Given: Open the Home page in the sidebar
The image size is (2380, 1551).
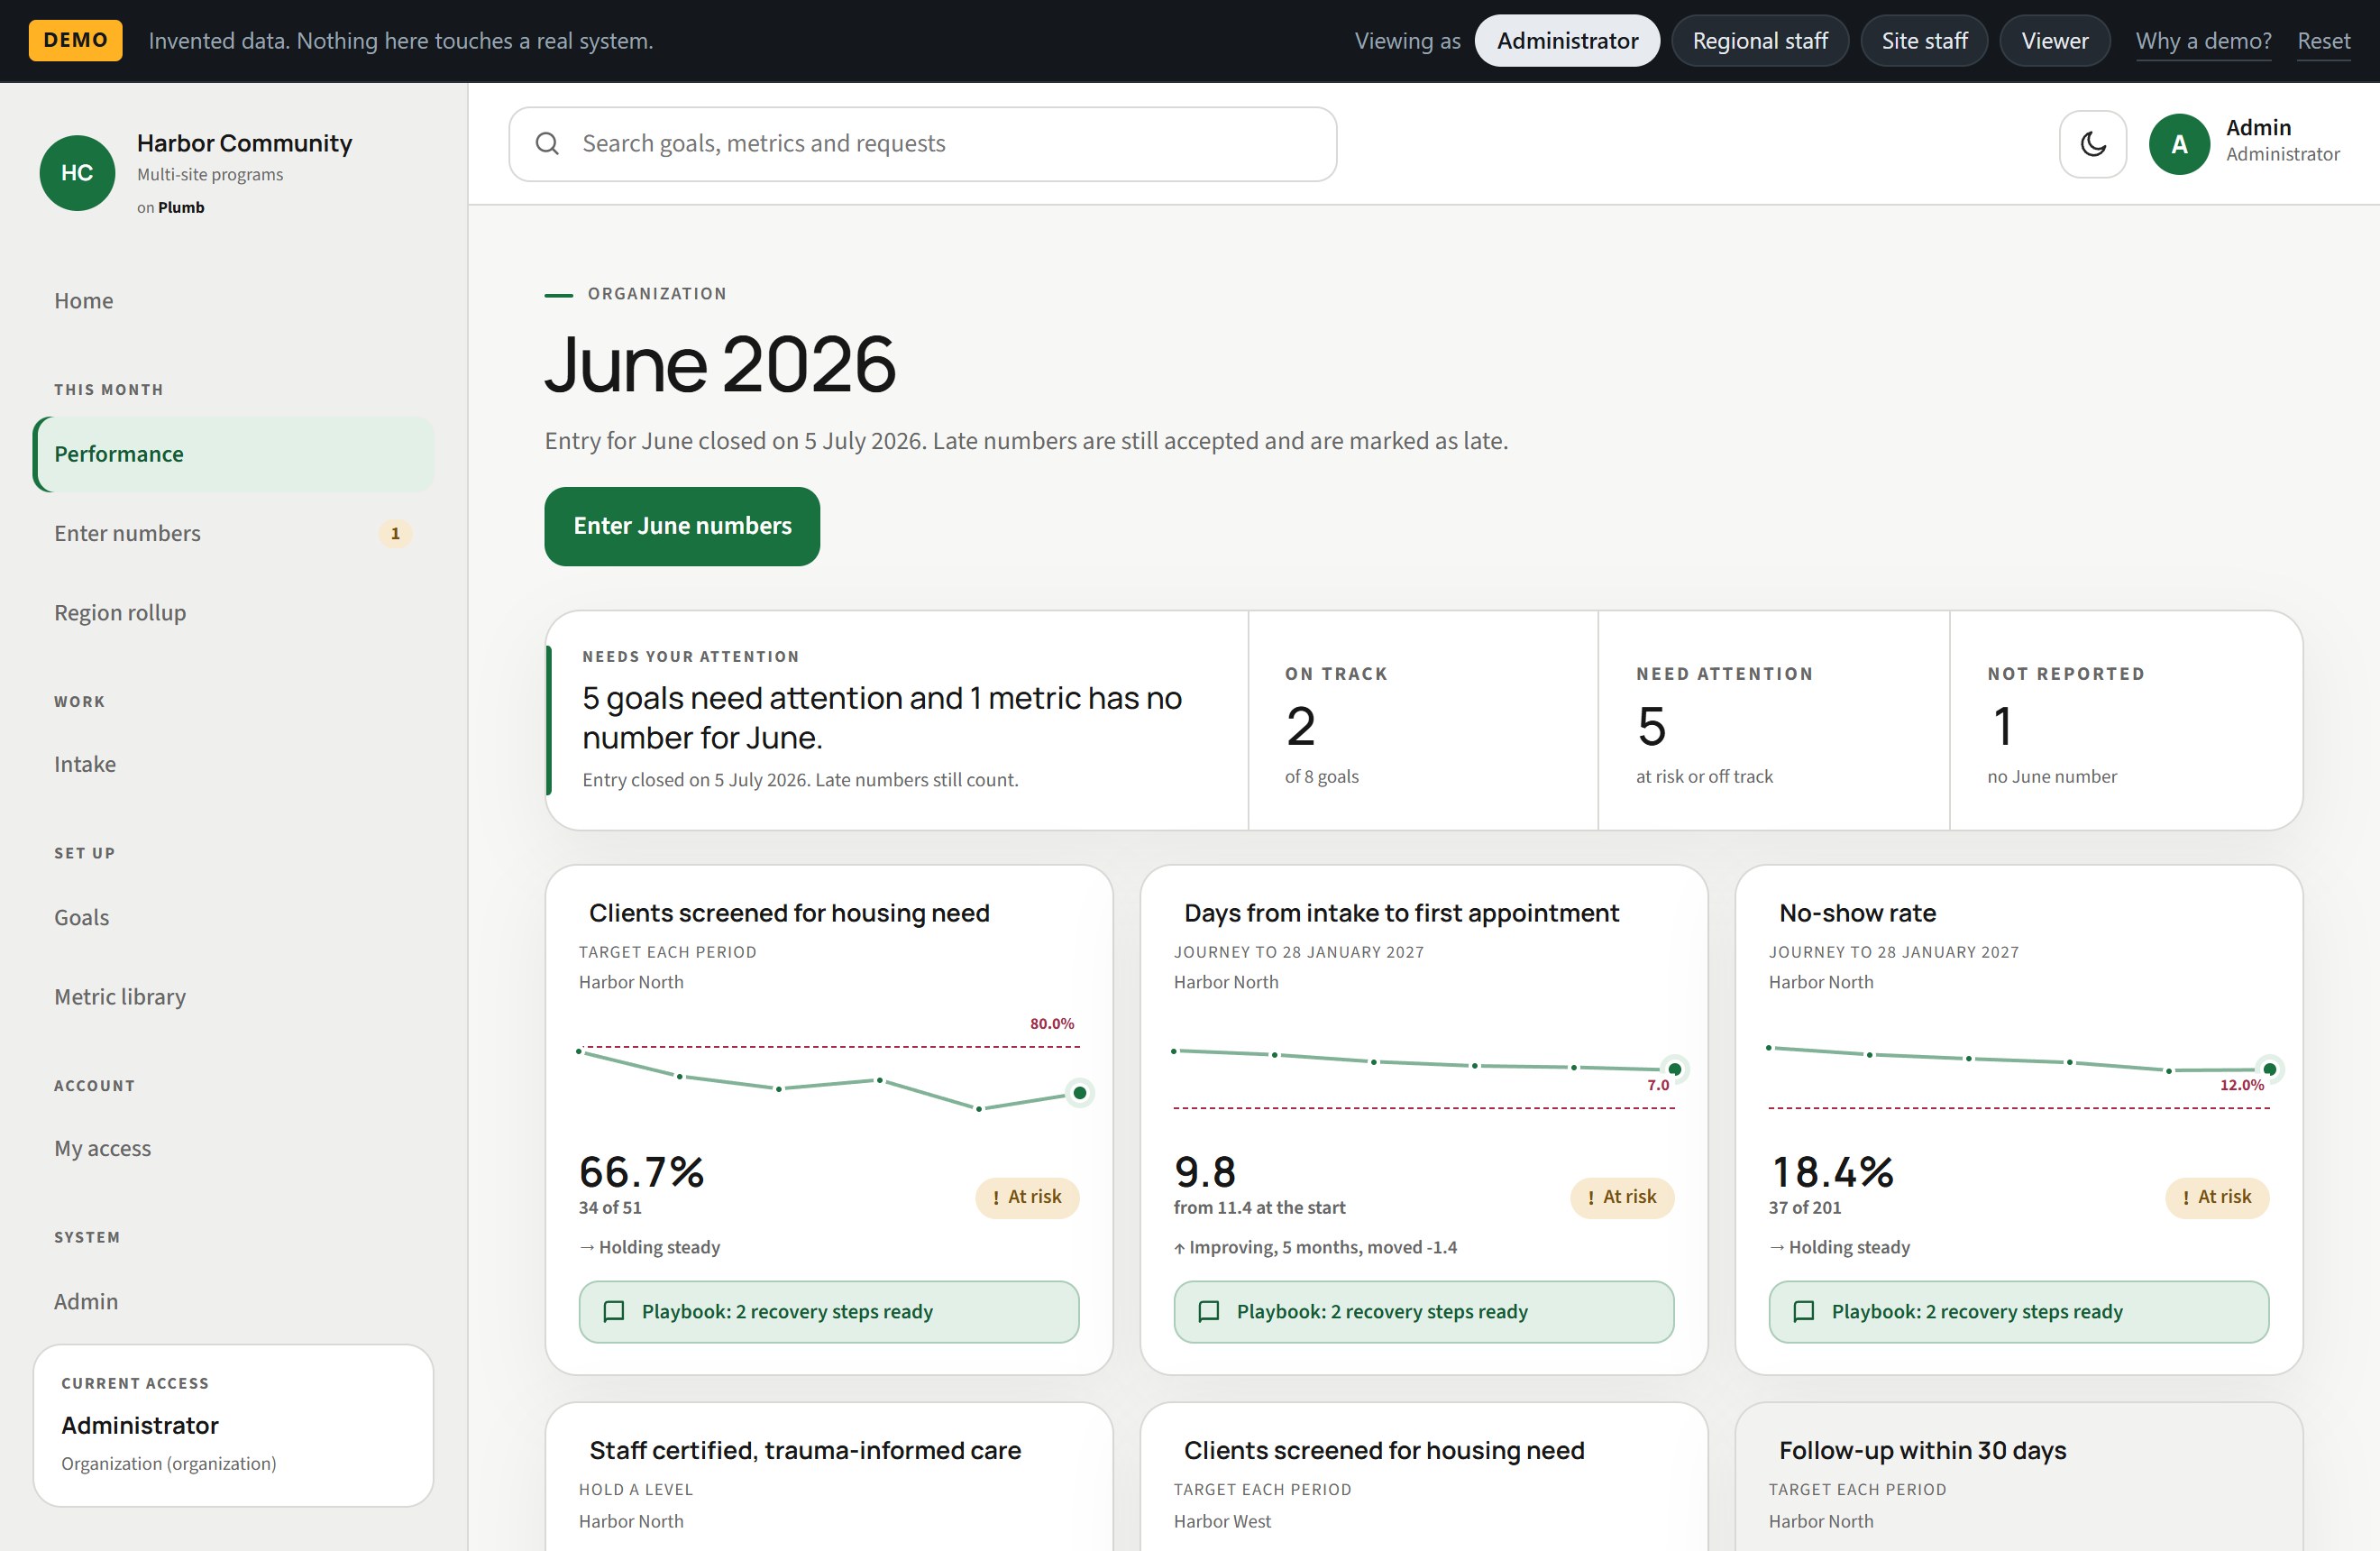Looking at the screenshot, I should point(233,301).
